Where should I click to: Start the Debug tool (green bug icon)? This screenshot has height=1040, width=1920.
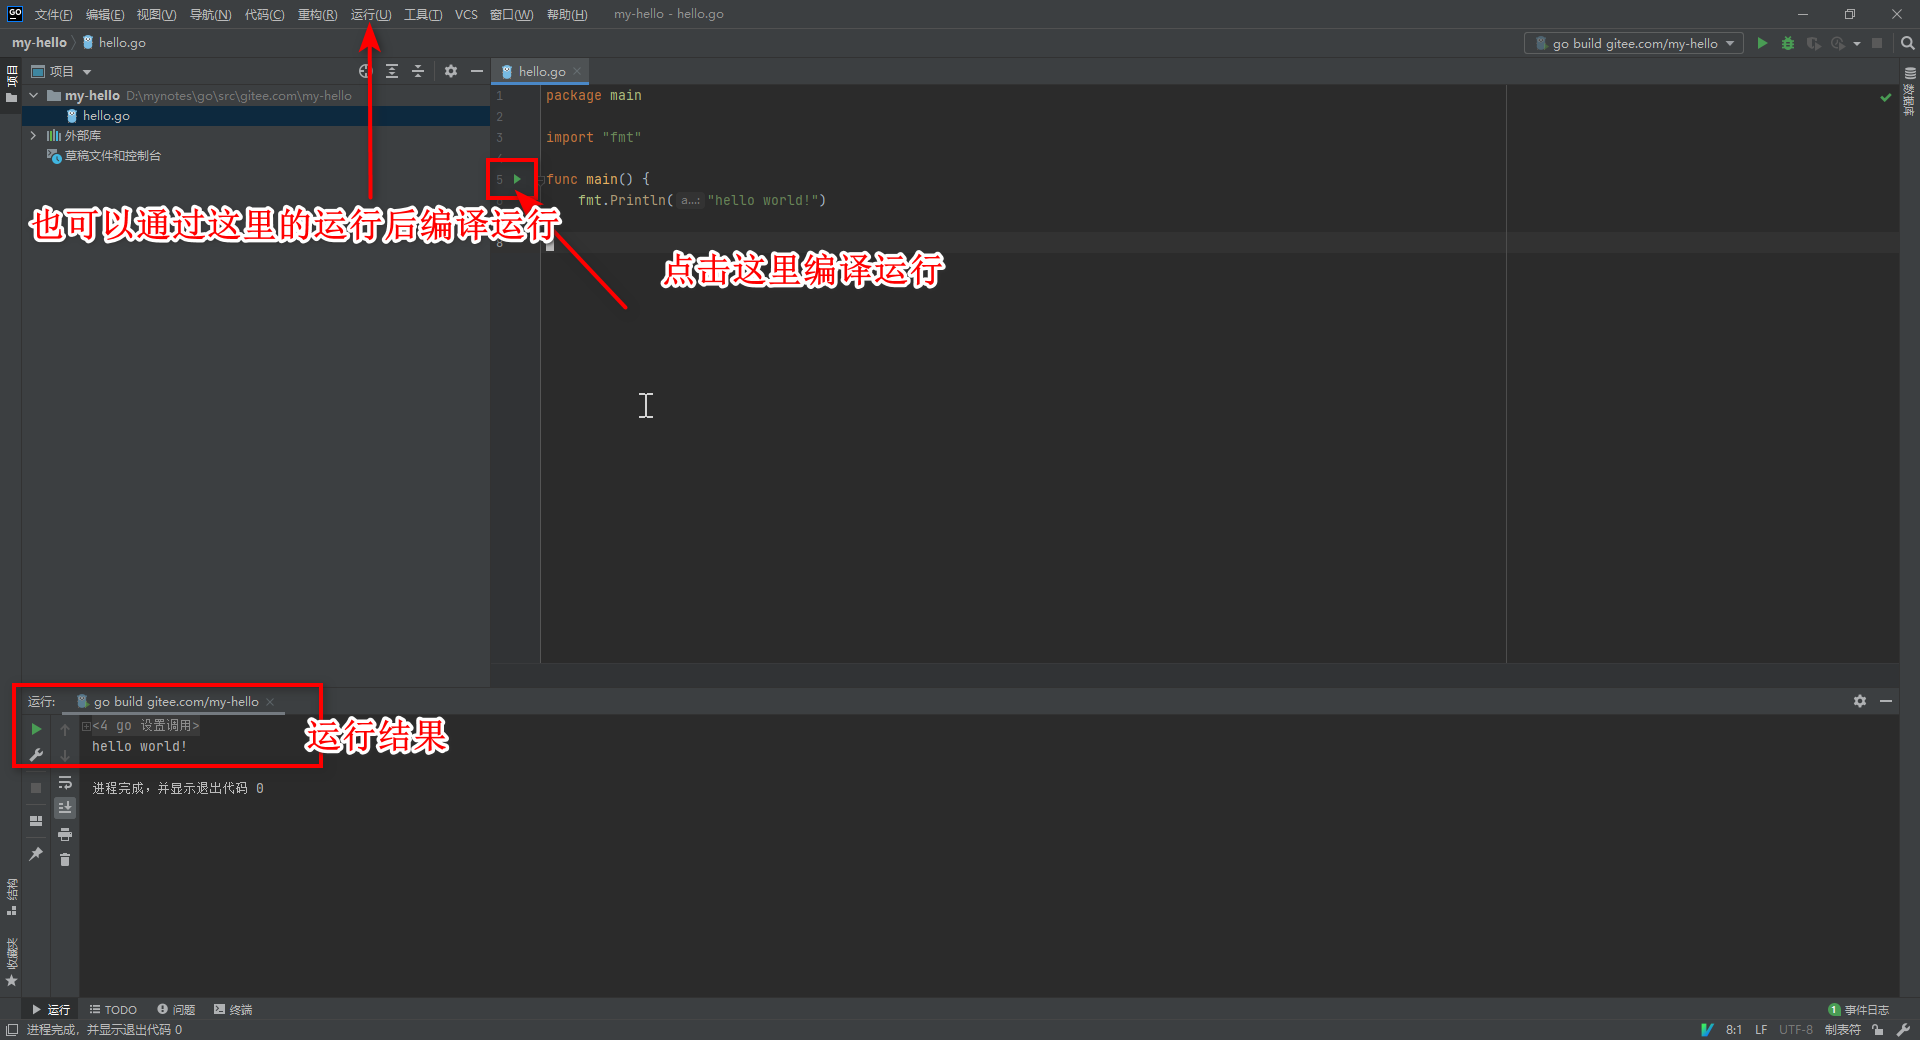pos(1788,43)
